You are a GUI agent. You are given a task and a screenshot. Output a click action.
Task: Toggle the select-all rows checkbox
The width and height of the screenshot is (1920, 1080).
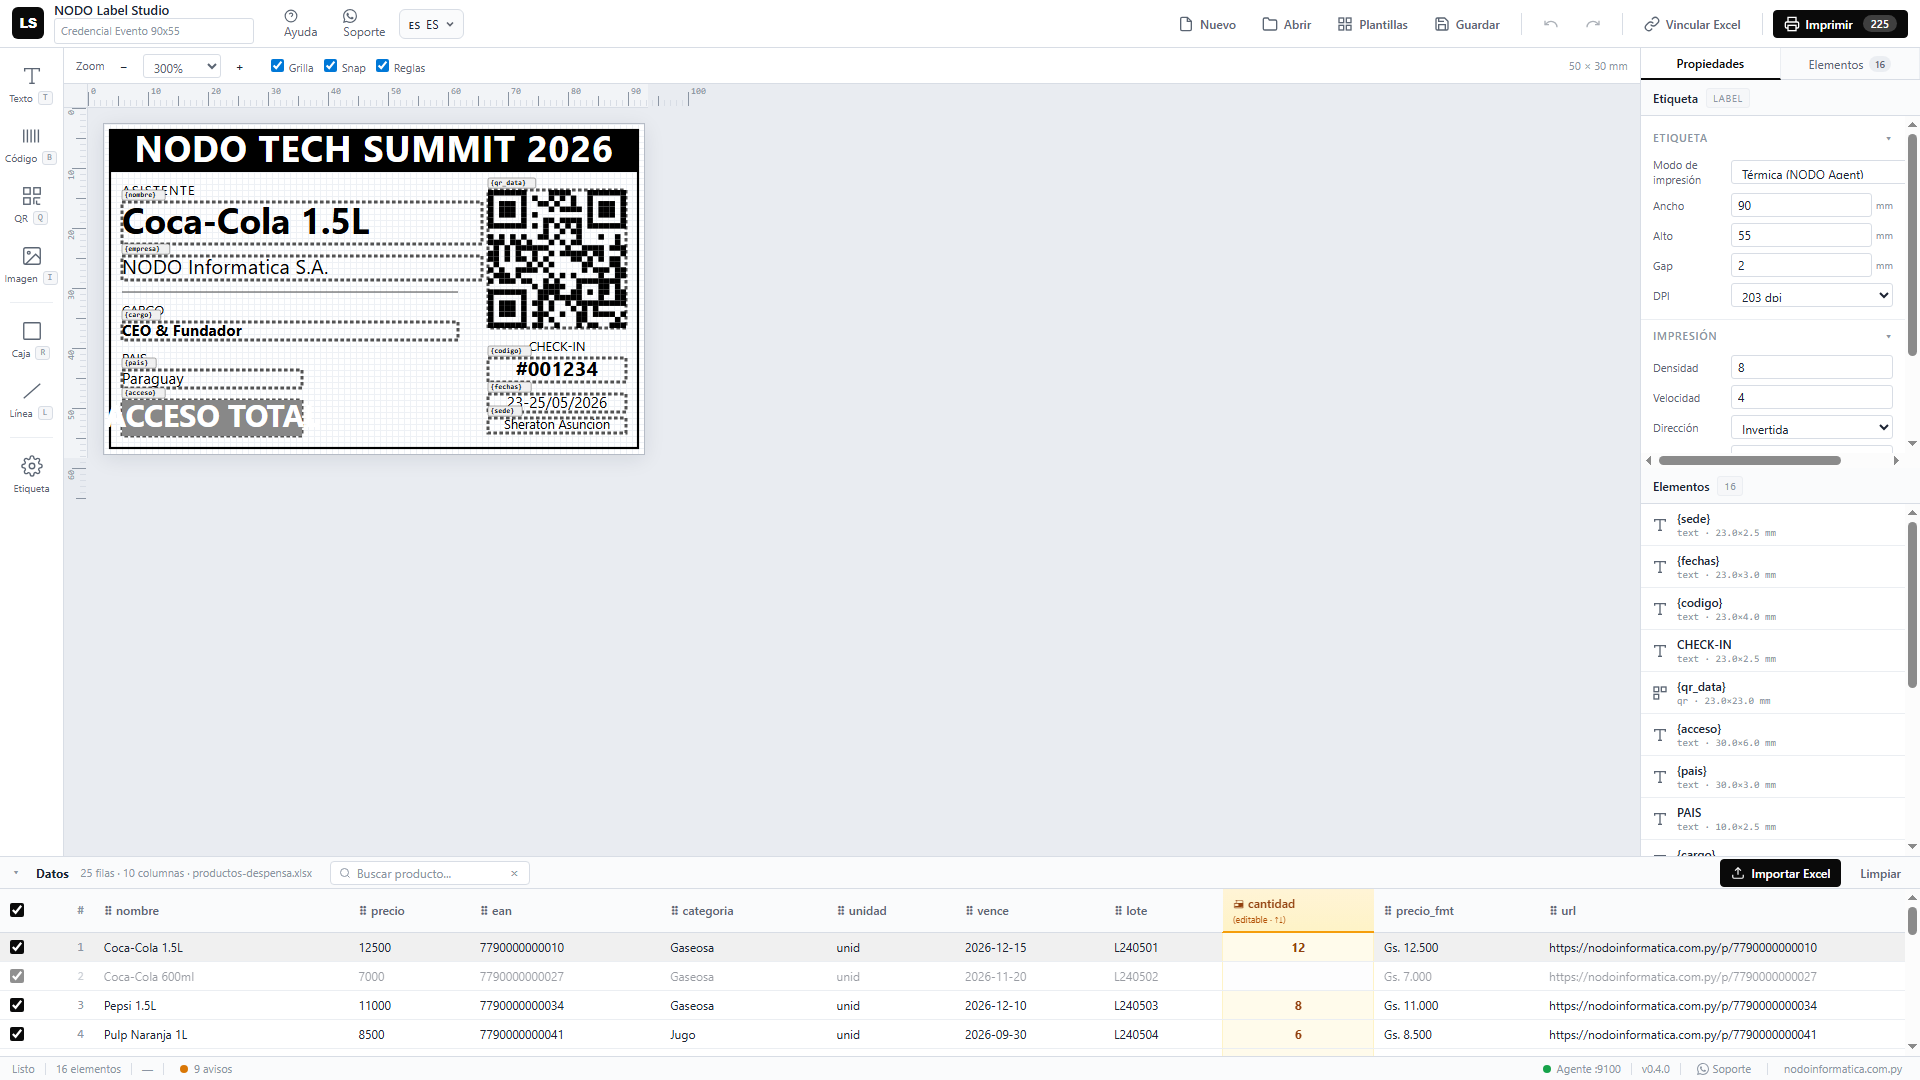[17, 910]
